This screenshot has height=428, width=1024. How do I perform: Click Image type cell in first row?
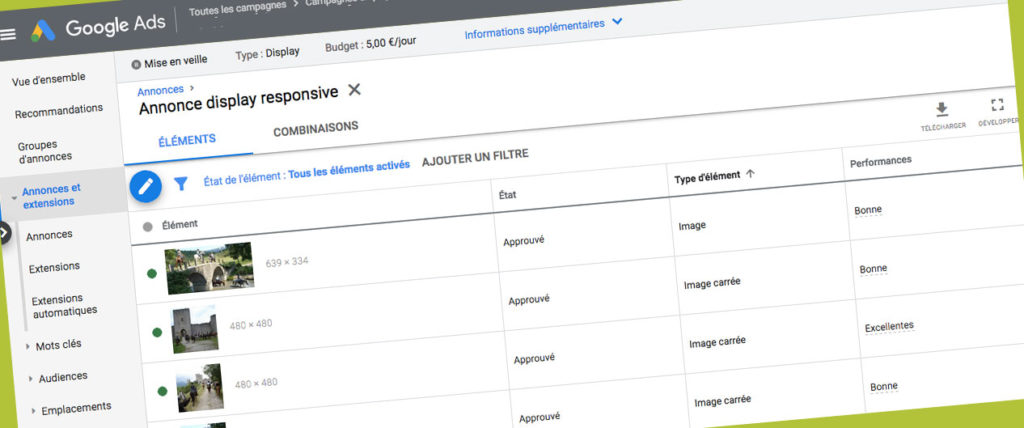click(x=692, y=227)
